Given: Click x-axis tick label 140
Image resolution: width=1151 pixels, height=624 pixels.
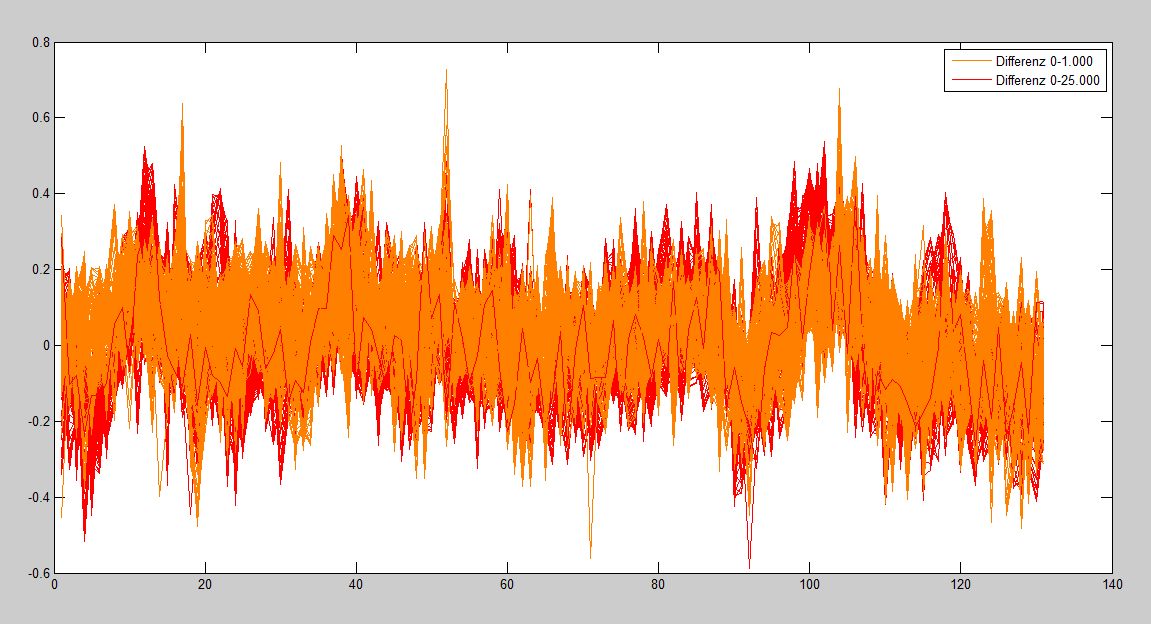Looking at the screenshot, I should (x=1112, y=585).
